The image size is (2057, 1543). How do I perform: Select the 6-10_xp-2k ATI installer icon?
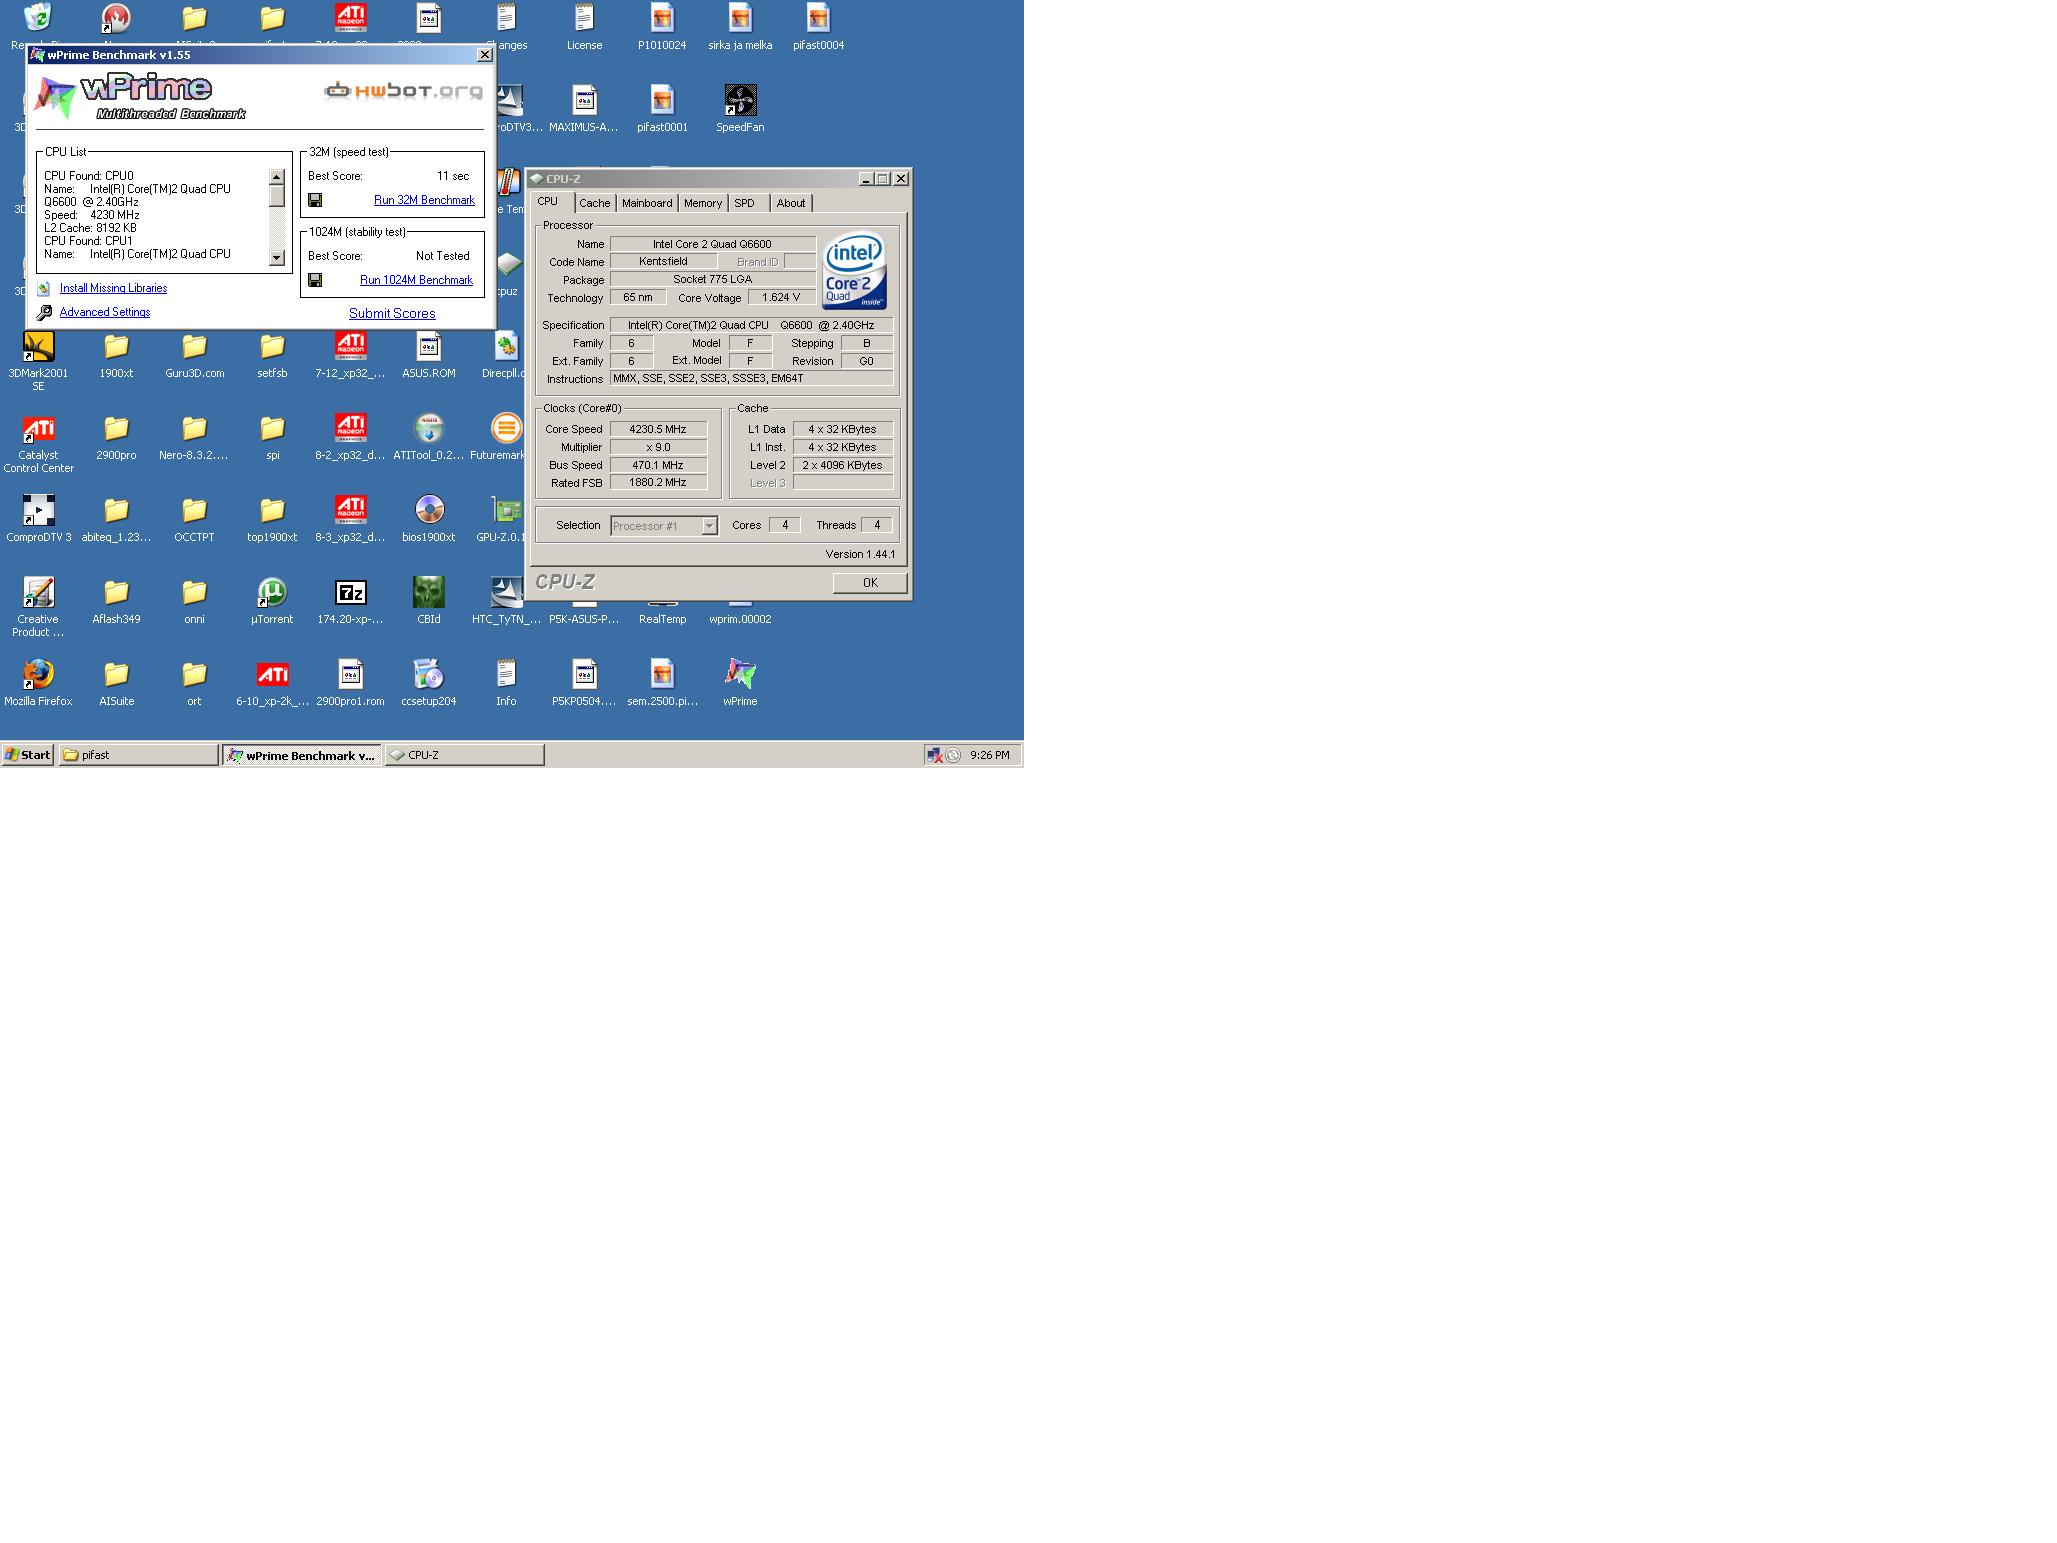[272, 683]
